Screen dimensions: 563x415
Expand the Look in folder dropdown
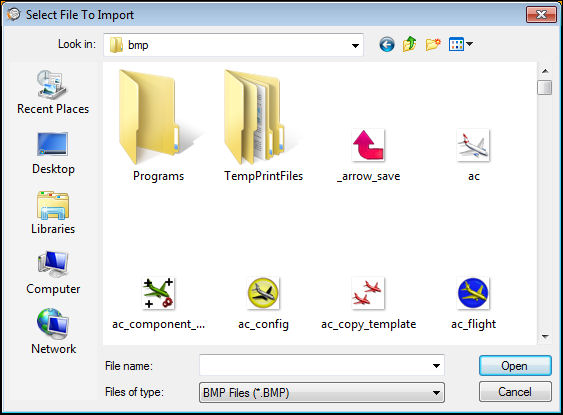coord(355,45)
